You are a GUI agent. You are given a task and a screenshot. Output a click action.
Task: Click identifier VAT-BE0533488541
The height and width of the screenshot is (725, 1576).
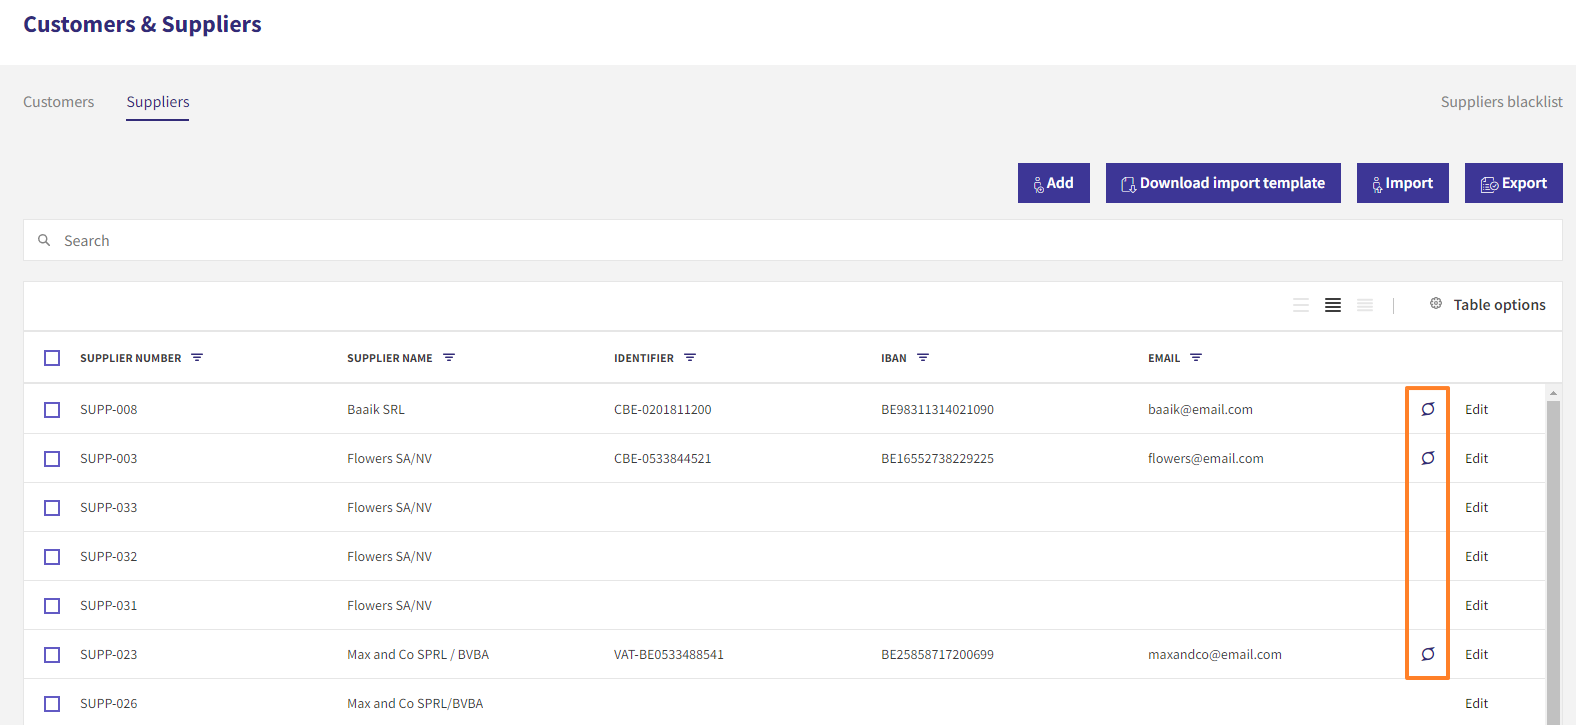[669, 654]
